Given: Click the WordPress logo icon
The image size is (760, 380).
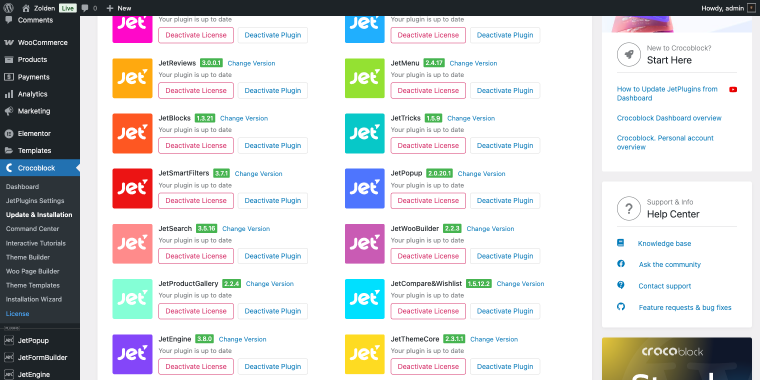Looking at the screenshot, I should click(x=8, y=8).
